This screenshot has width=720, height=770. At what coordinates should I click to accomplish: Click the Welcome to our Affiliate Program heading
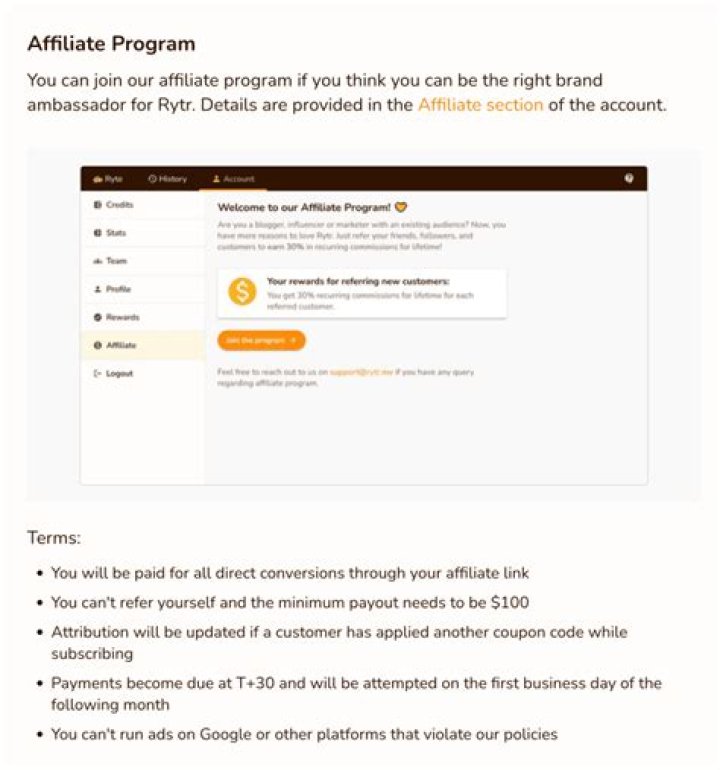(x=302, y=208)
